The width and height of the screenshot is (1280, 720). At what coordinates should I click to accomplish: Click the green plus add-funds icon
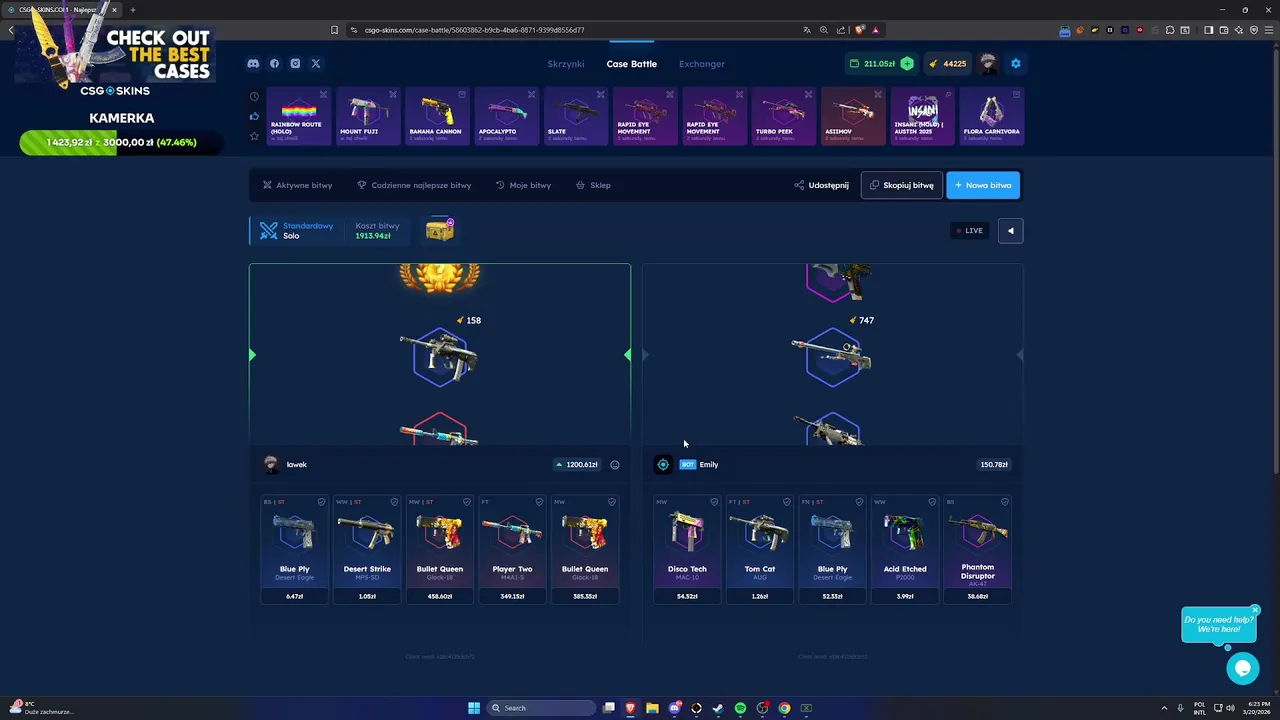pos(907,64)
